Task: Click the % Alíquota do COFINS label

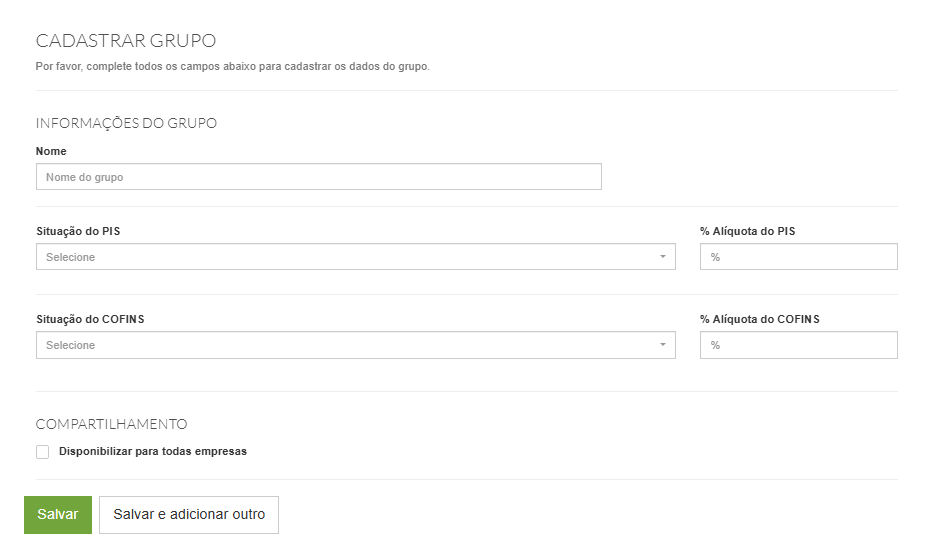Action: 759,319
